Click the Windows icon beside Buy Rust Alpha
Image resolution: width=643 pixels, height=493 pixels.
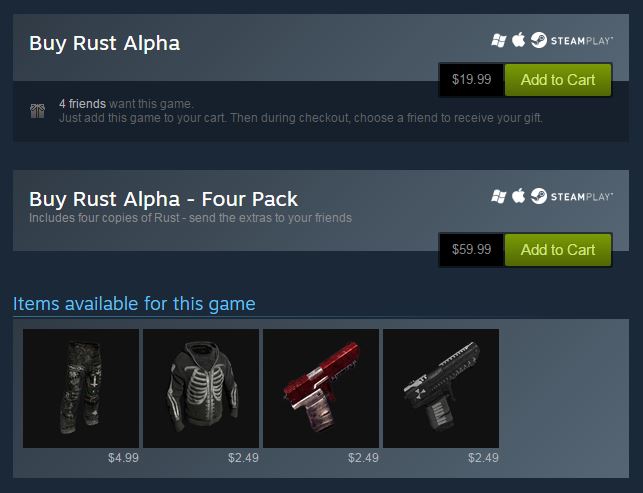499,40
